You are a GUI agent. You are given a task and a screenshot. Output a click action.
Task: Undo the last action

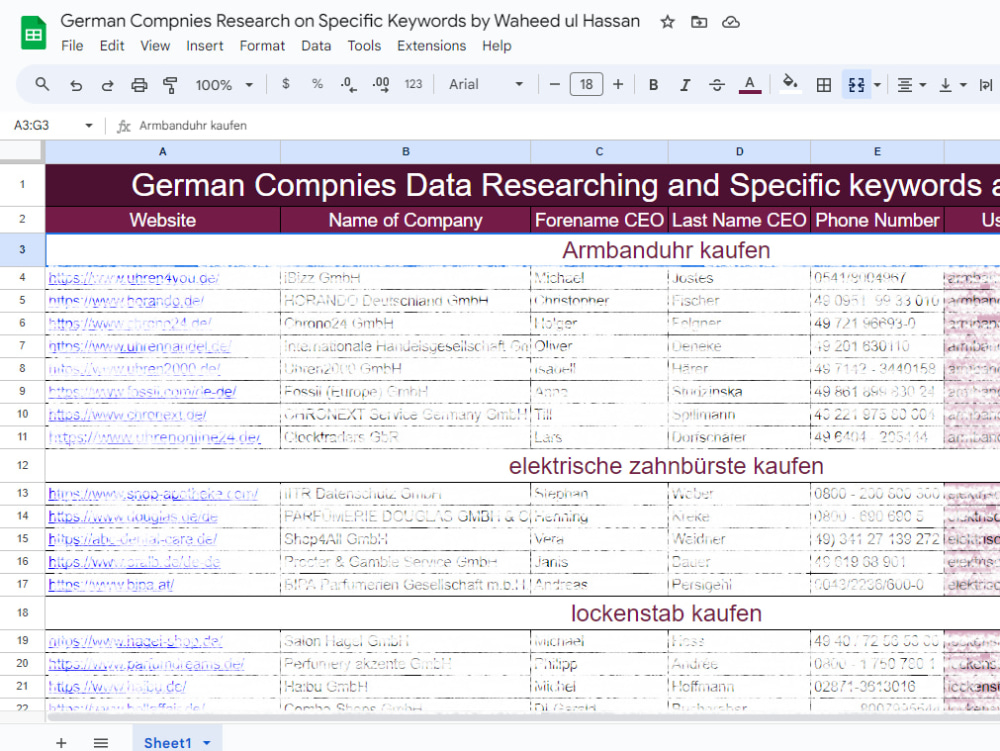(x=75, y=85)
